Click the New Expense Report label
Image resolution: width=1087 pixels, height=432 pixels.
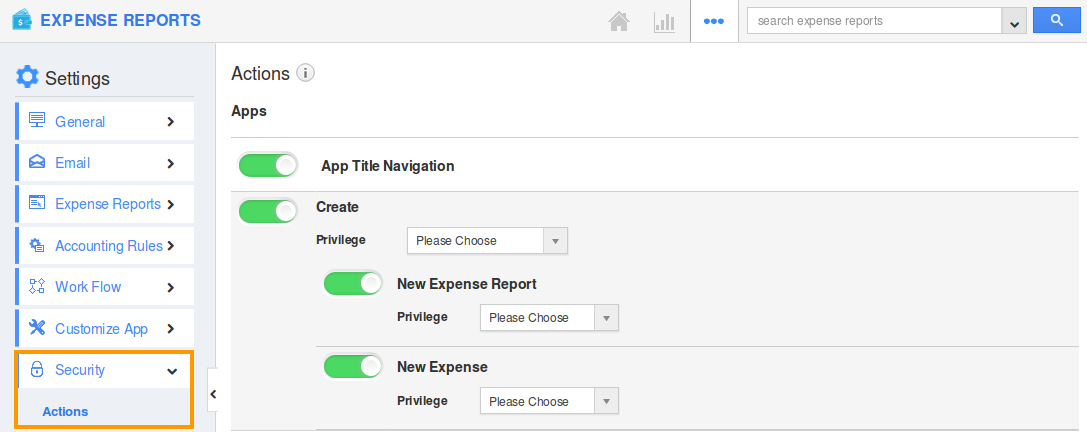point(467,284)
